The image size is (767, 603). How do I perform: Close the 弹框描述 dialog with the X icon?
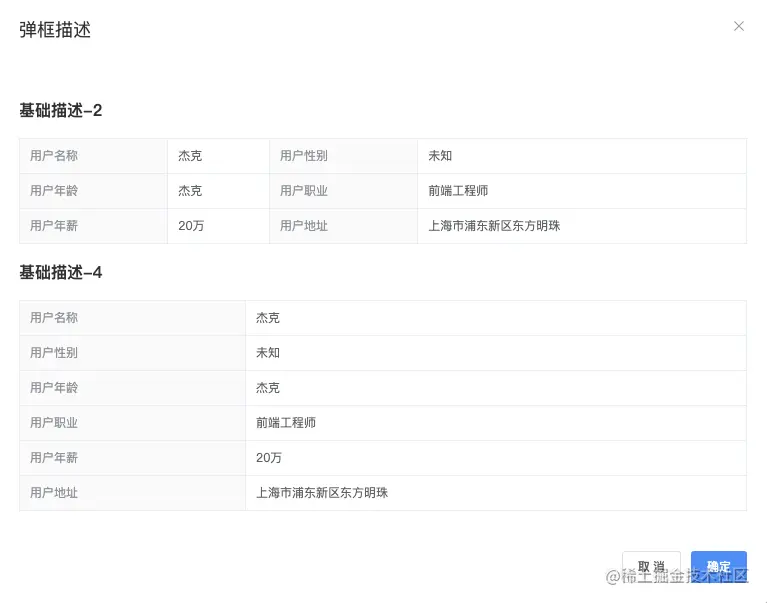(739, 26)
